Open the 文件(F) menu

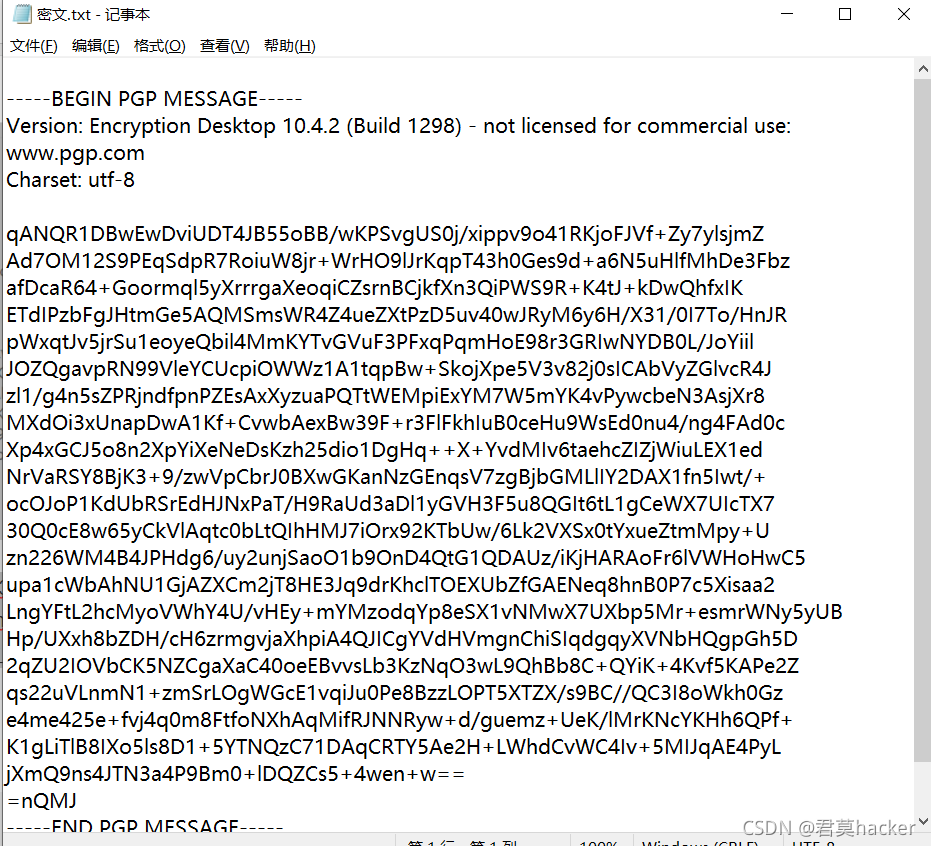click(x=34, y=46)
